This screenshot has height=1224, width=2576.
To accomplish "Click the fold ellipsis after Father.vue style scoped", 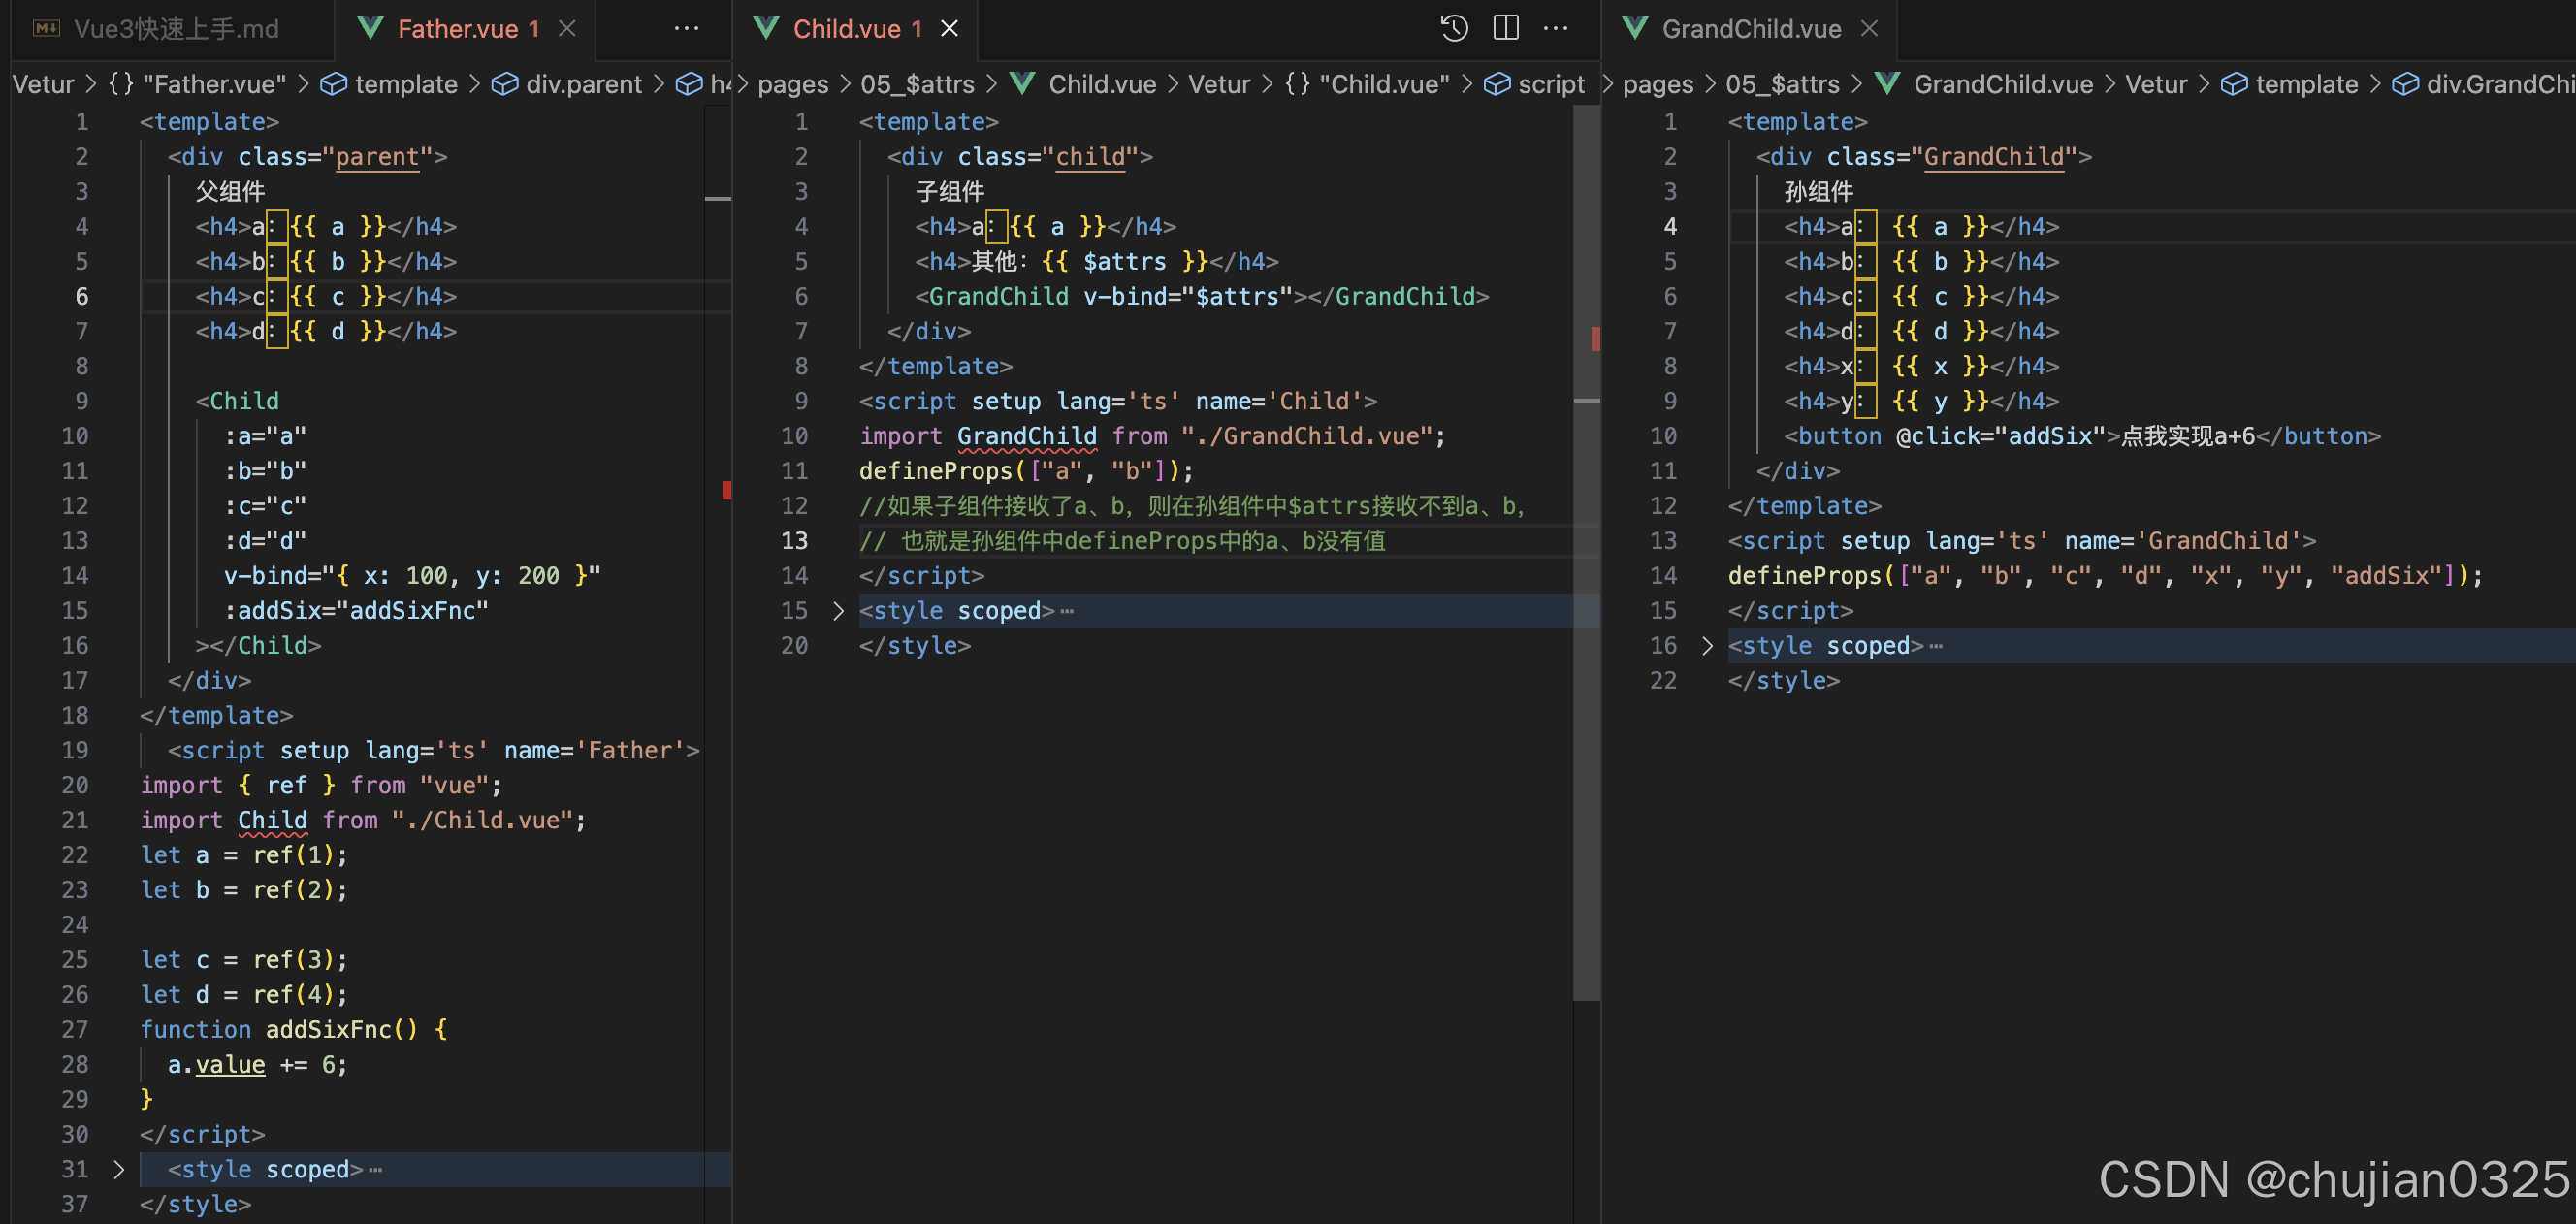I will click(376, 1169).
